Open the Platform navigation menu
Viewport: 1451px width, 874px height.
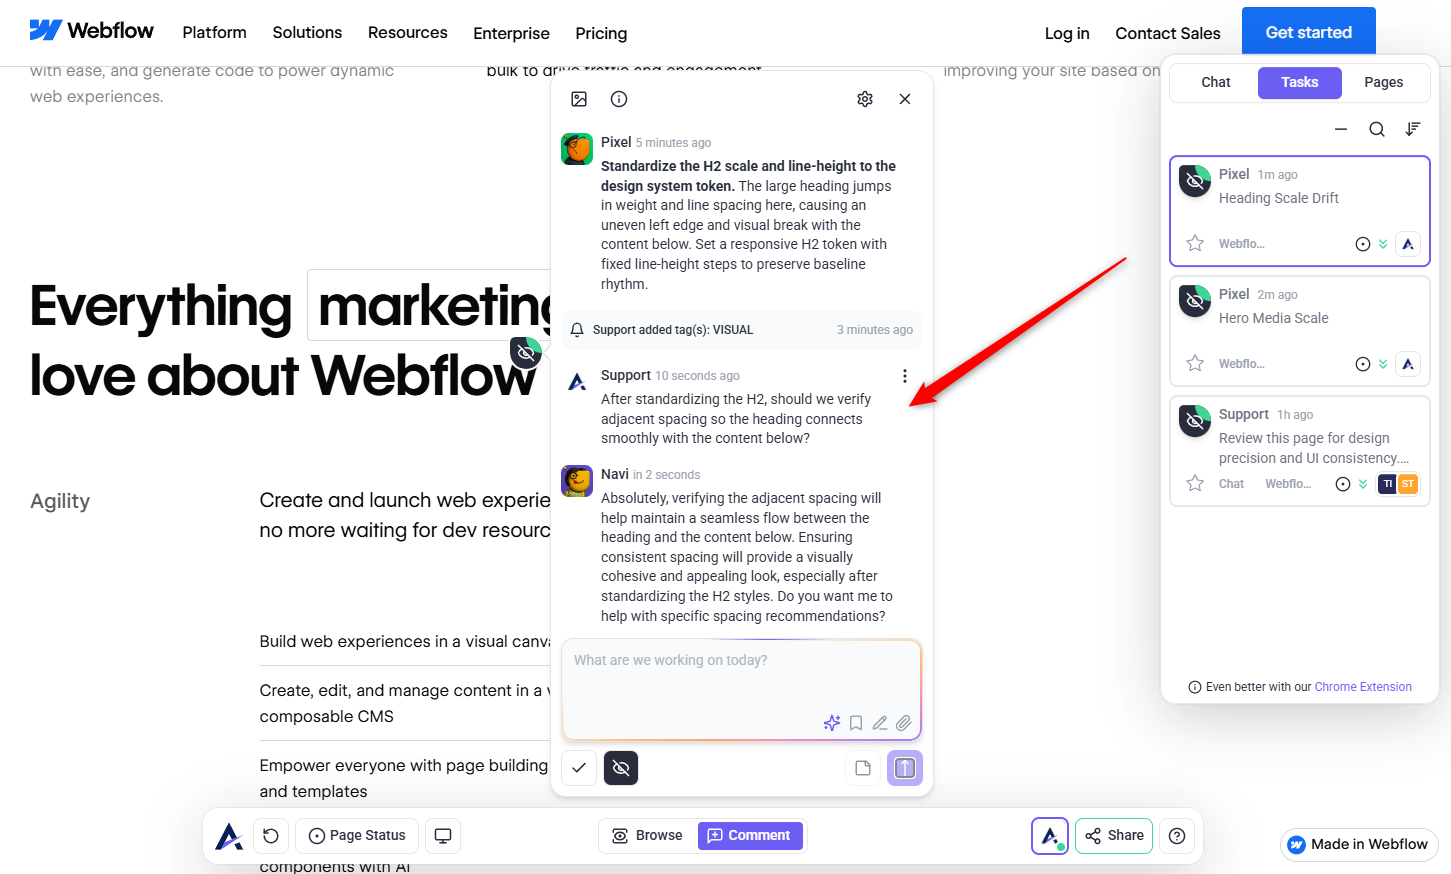point(214,33)
